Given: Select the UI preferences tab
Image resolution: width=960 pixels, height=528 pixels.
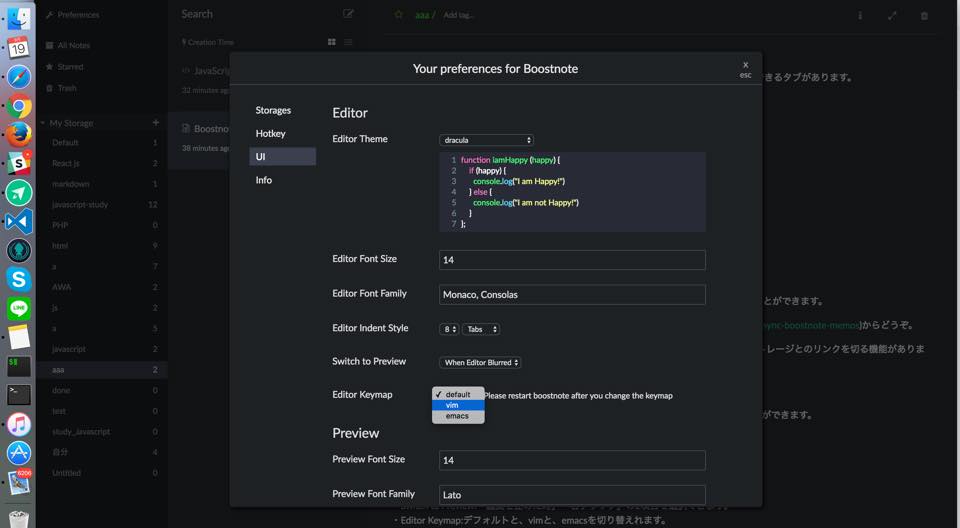Looking at the screenshot, I should point(283,157).
